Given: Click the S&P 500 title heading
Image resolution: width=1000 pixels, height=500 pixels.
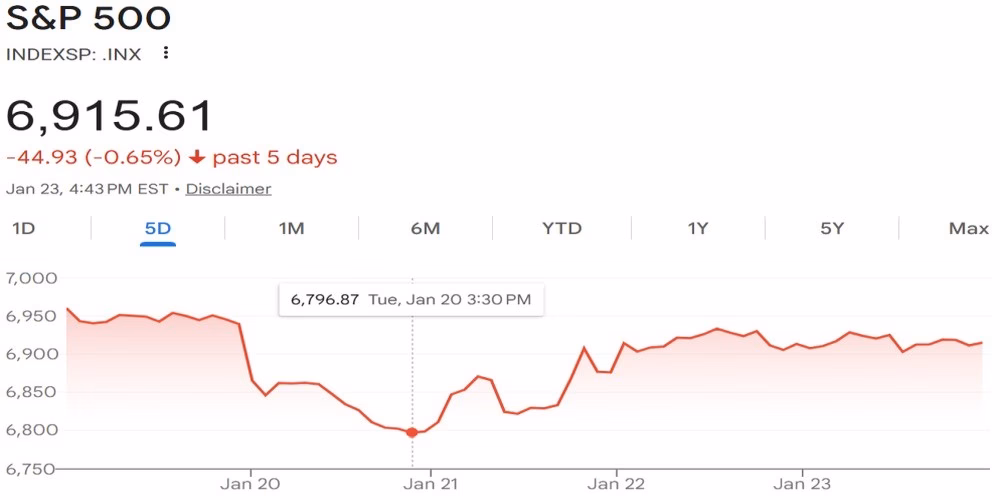Looking at the screenshot, I should click(x=89, y=18).
